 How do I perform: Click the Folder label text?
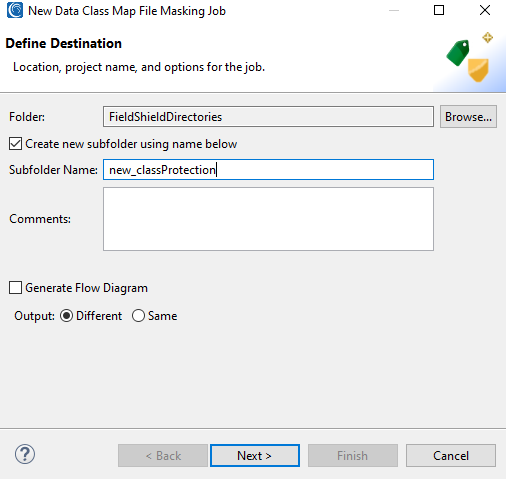[x=27, y=117]
